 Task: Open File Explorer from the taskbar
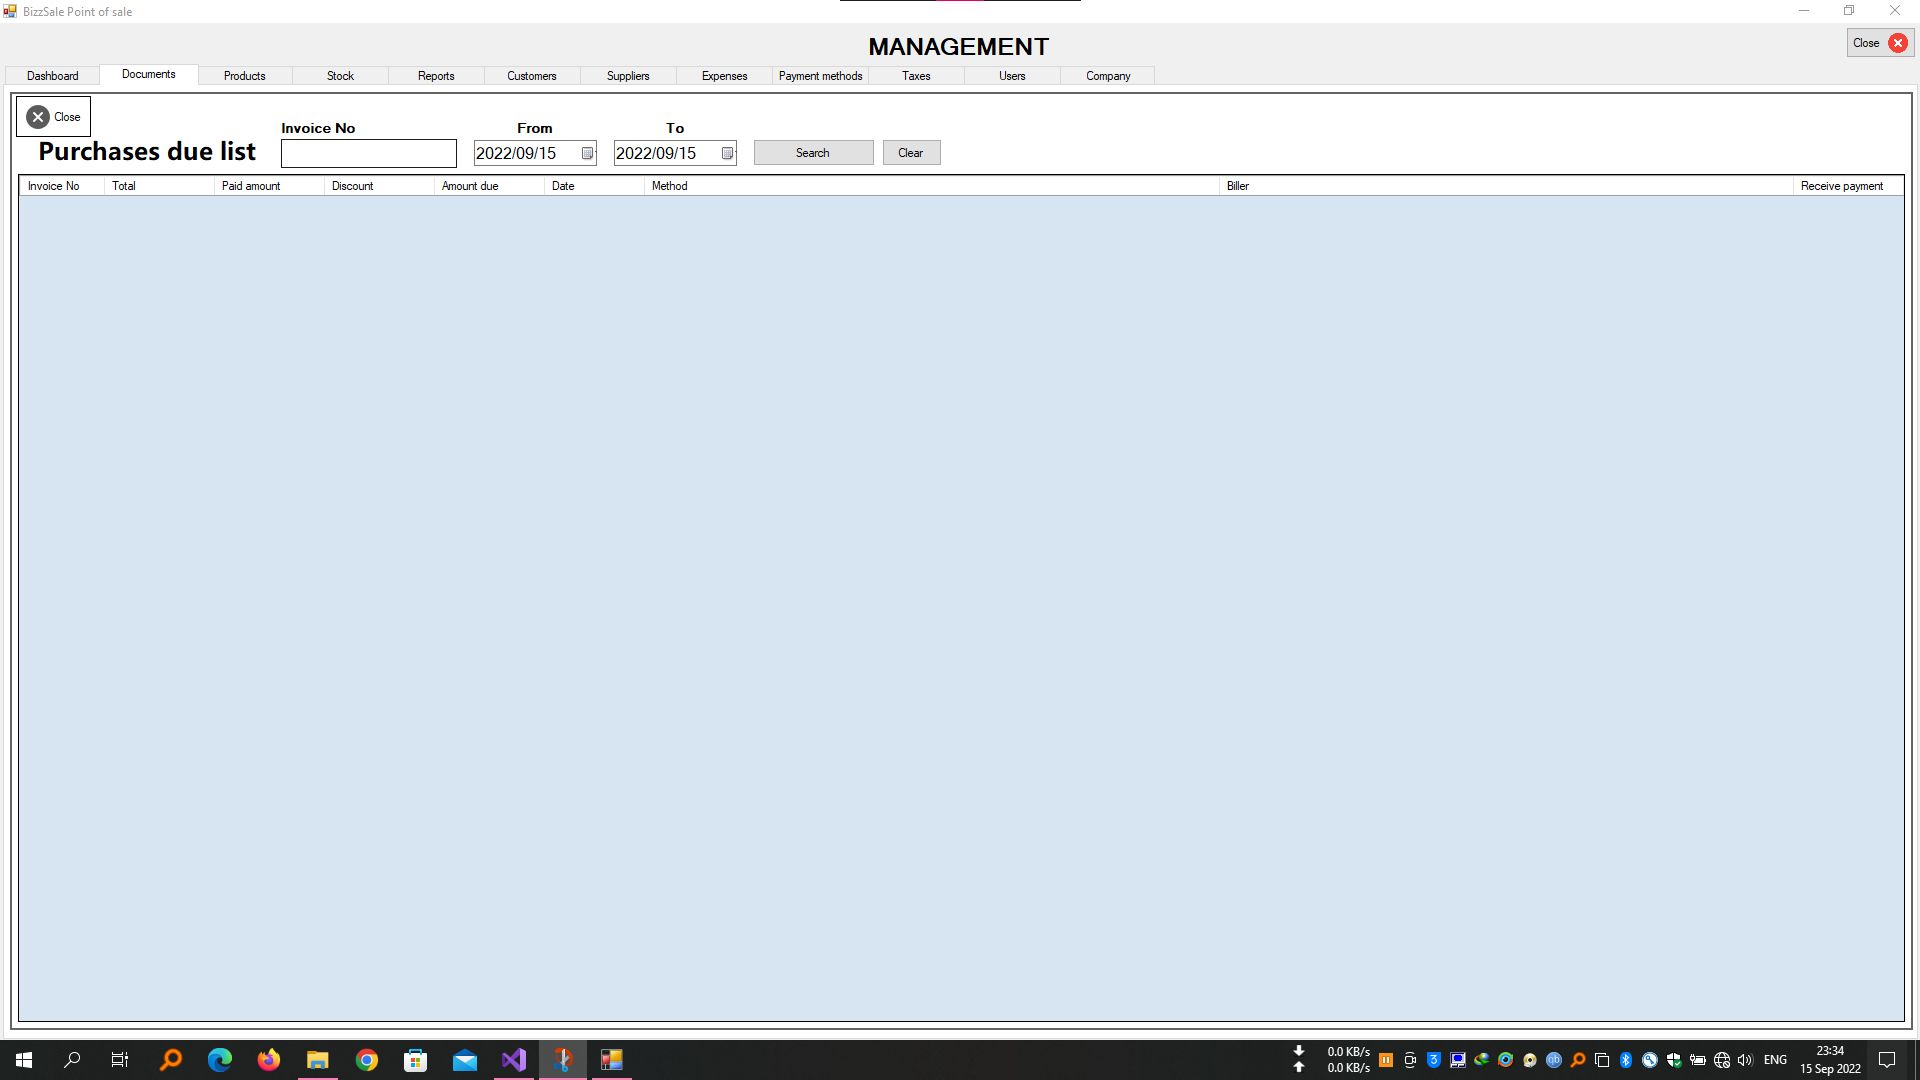tap(318, 1060)
